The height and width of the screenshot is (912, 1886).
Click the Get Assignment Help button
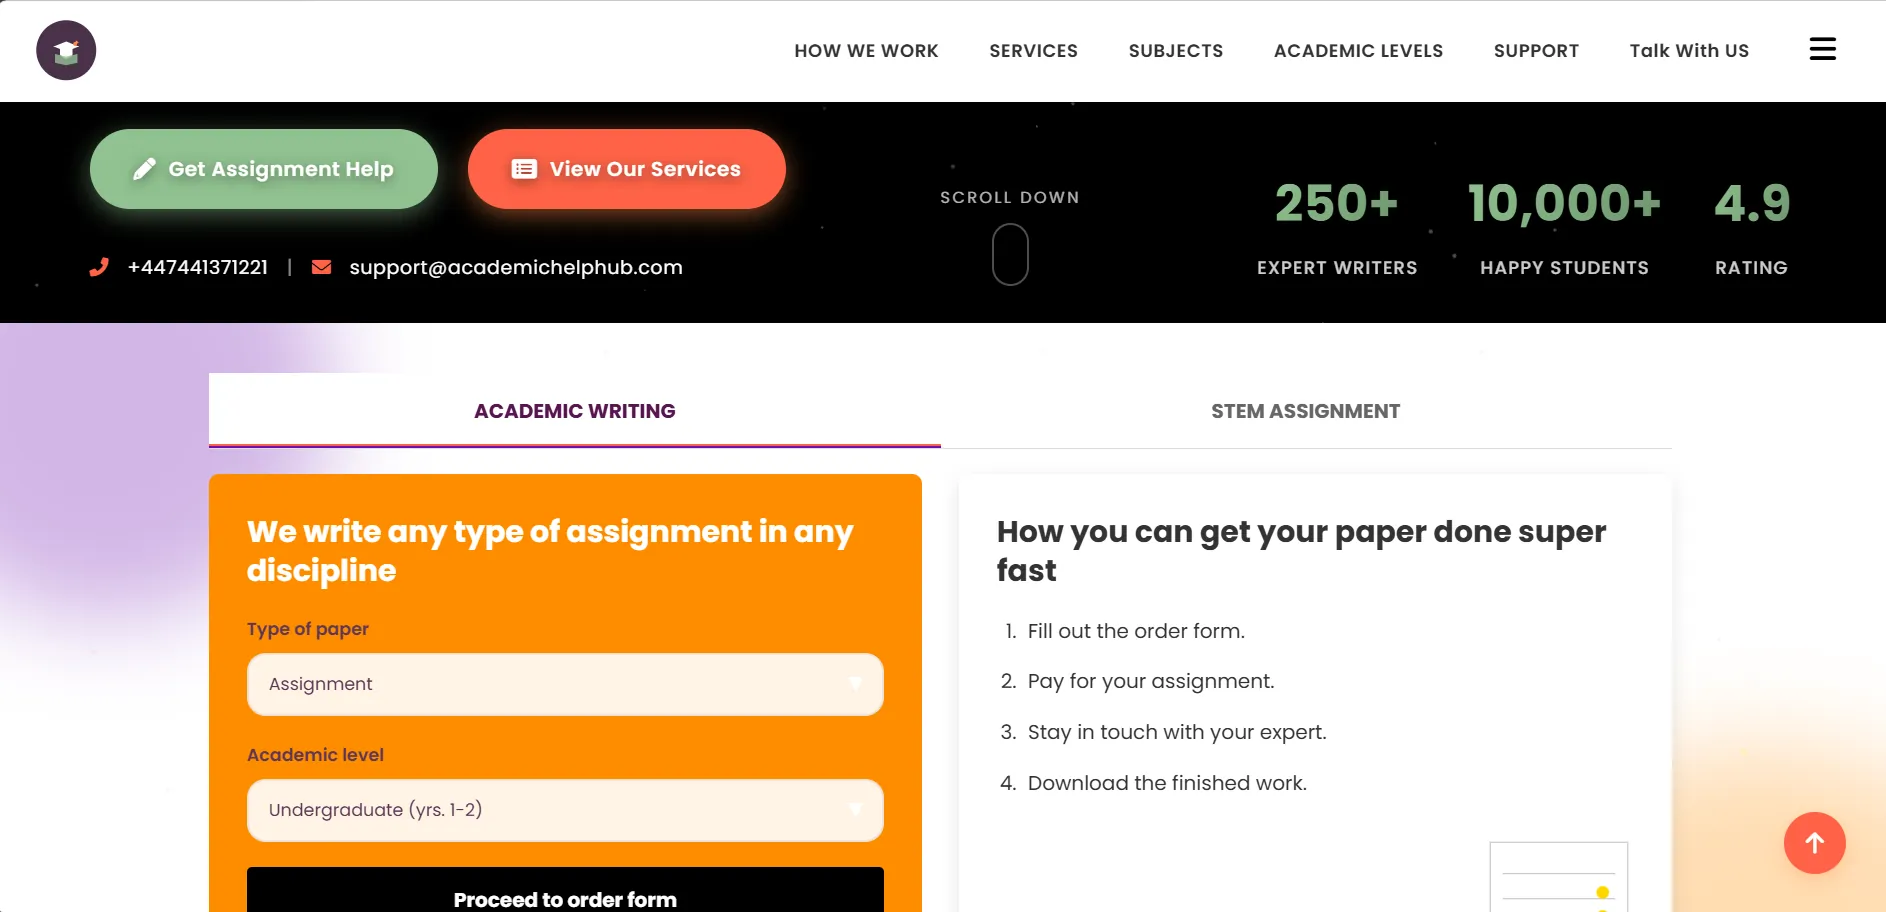click(x=264, y=169)
